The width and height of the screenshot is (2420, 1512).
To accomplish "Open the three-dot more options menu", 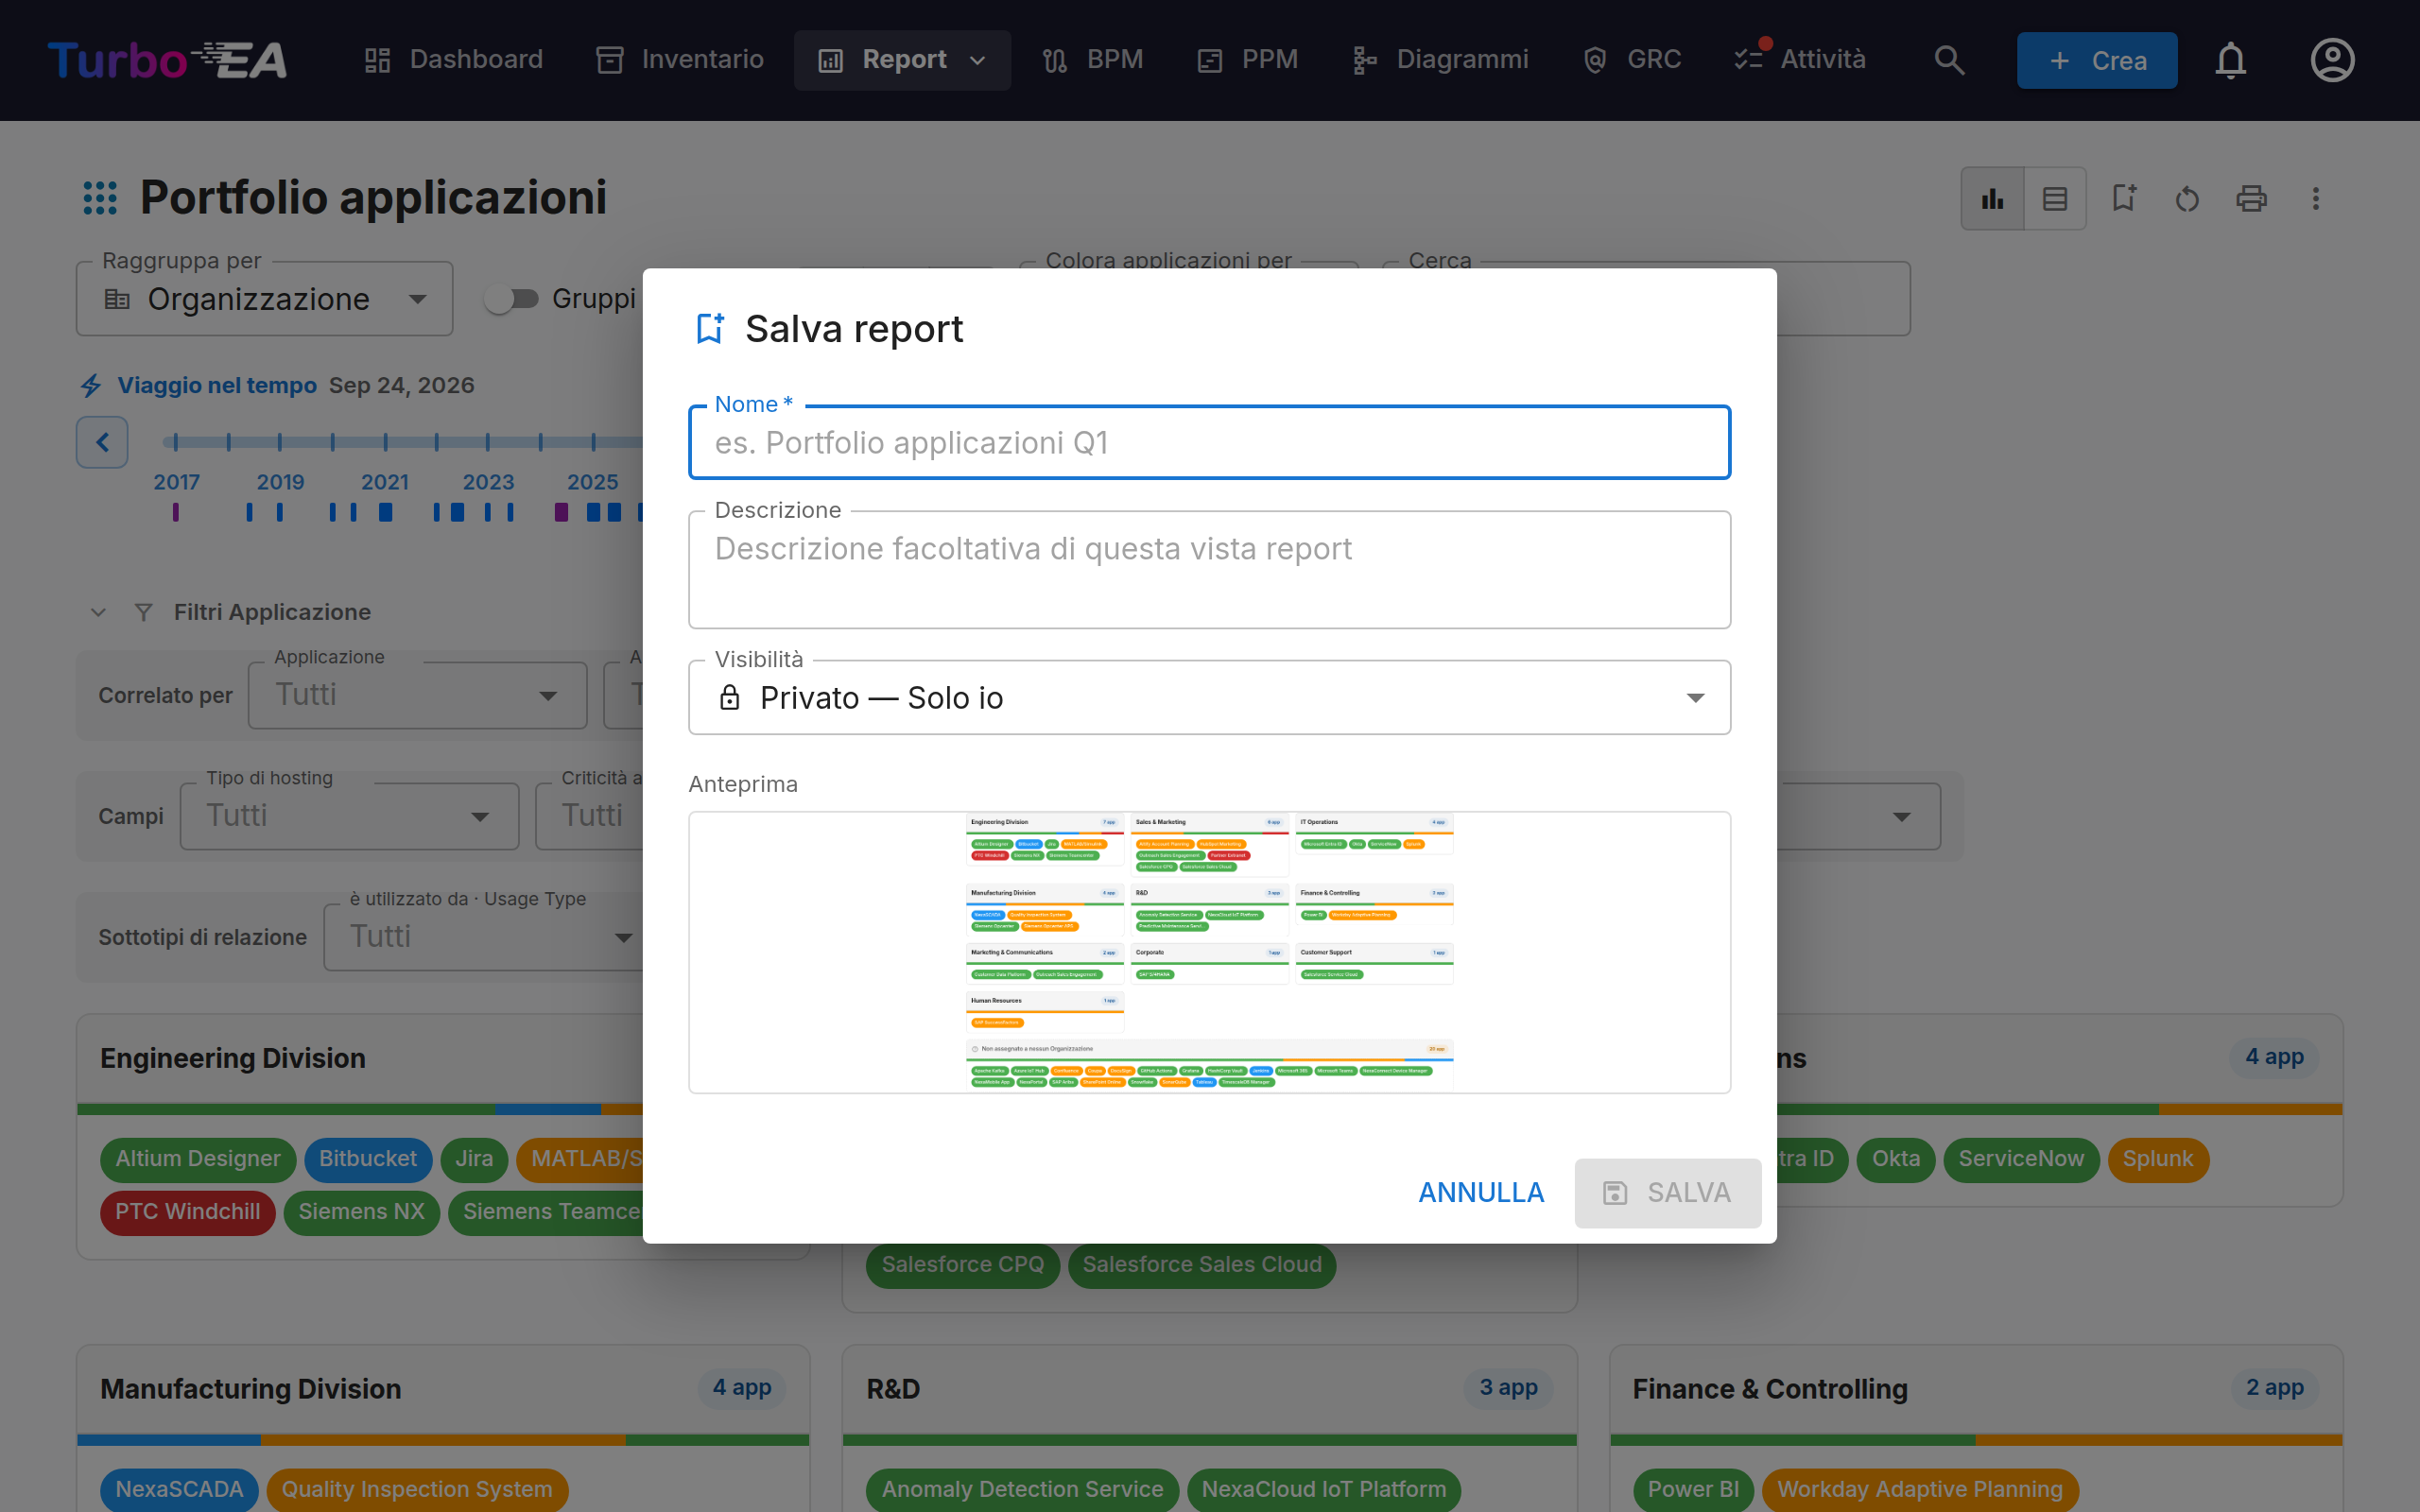I will pyautogui.click(x=2315, y=199).
